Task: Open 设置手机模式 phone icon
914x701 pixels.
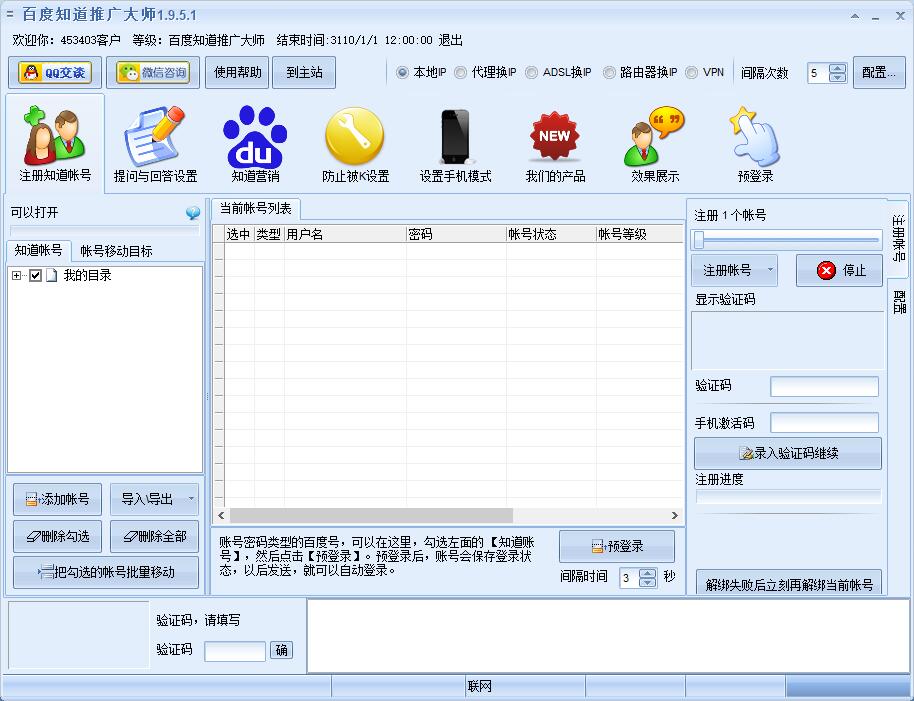Action: [455, 143]
